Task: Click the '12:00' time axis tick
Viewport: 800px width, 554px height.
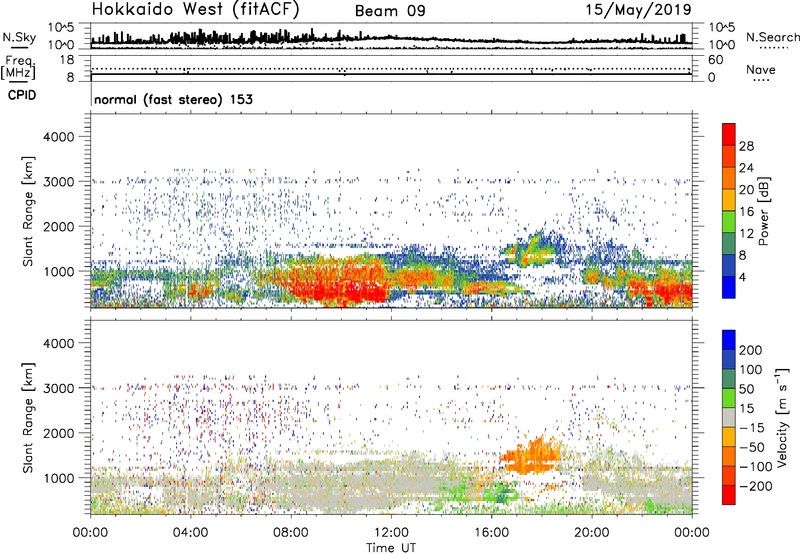Action: point(391,533)
